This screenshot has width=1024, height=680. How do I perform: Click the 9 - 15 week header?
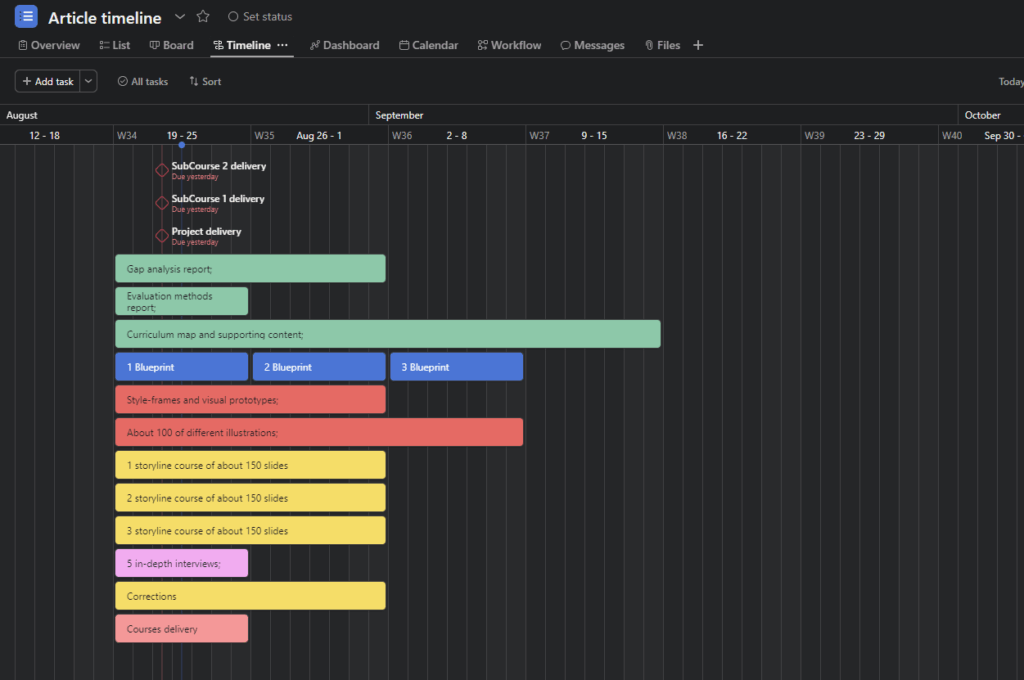tap(594, 135)
